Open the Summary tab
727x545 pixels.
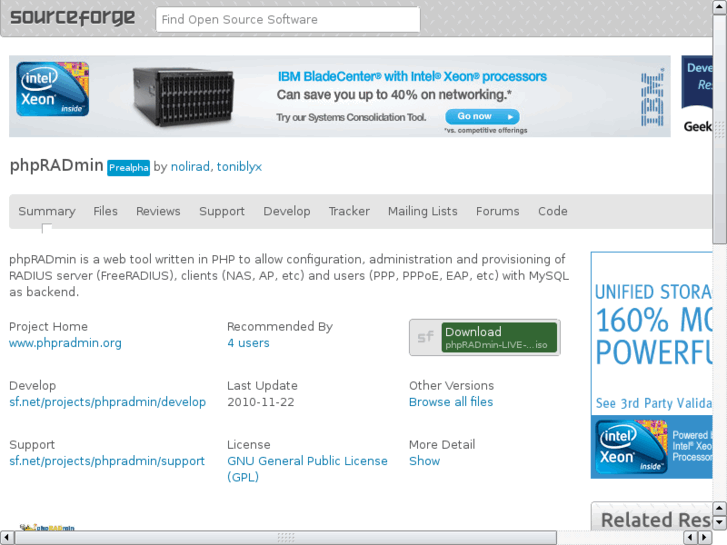click(47, 211)
